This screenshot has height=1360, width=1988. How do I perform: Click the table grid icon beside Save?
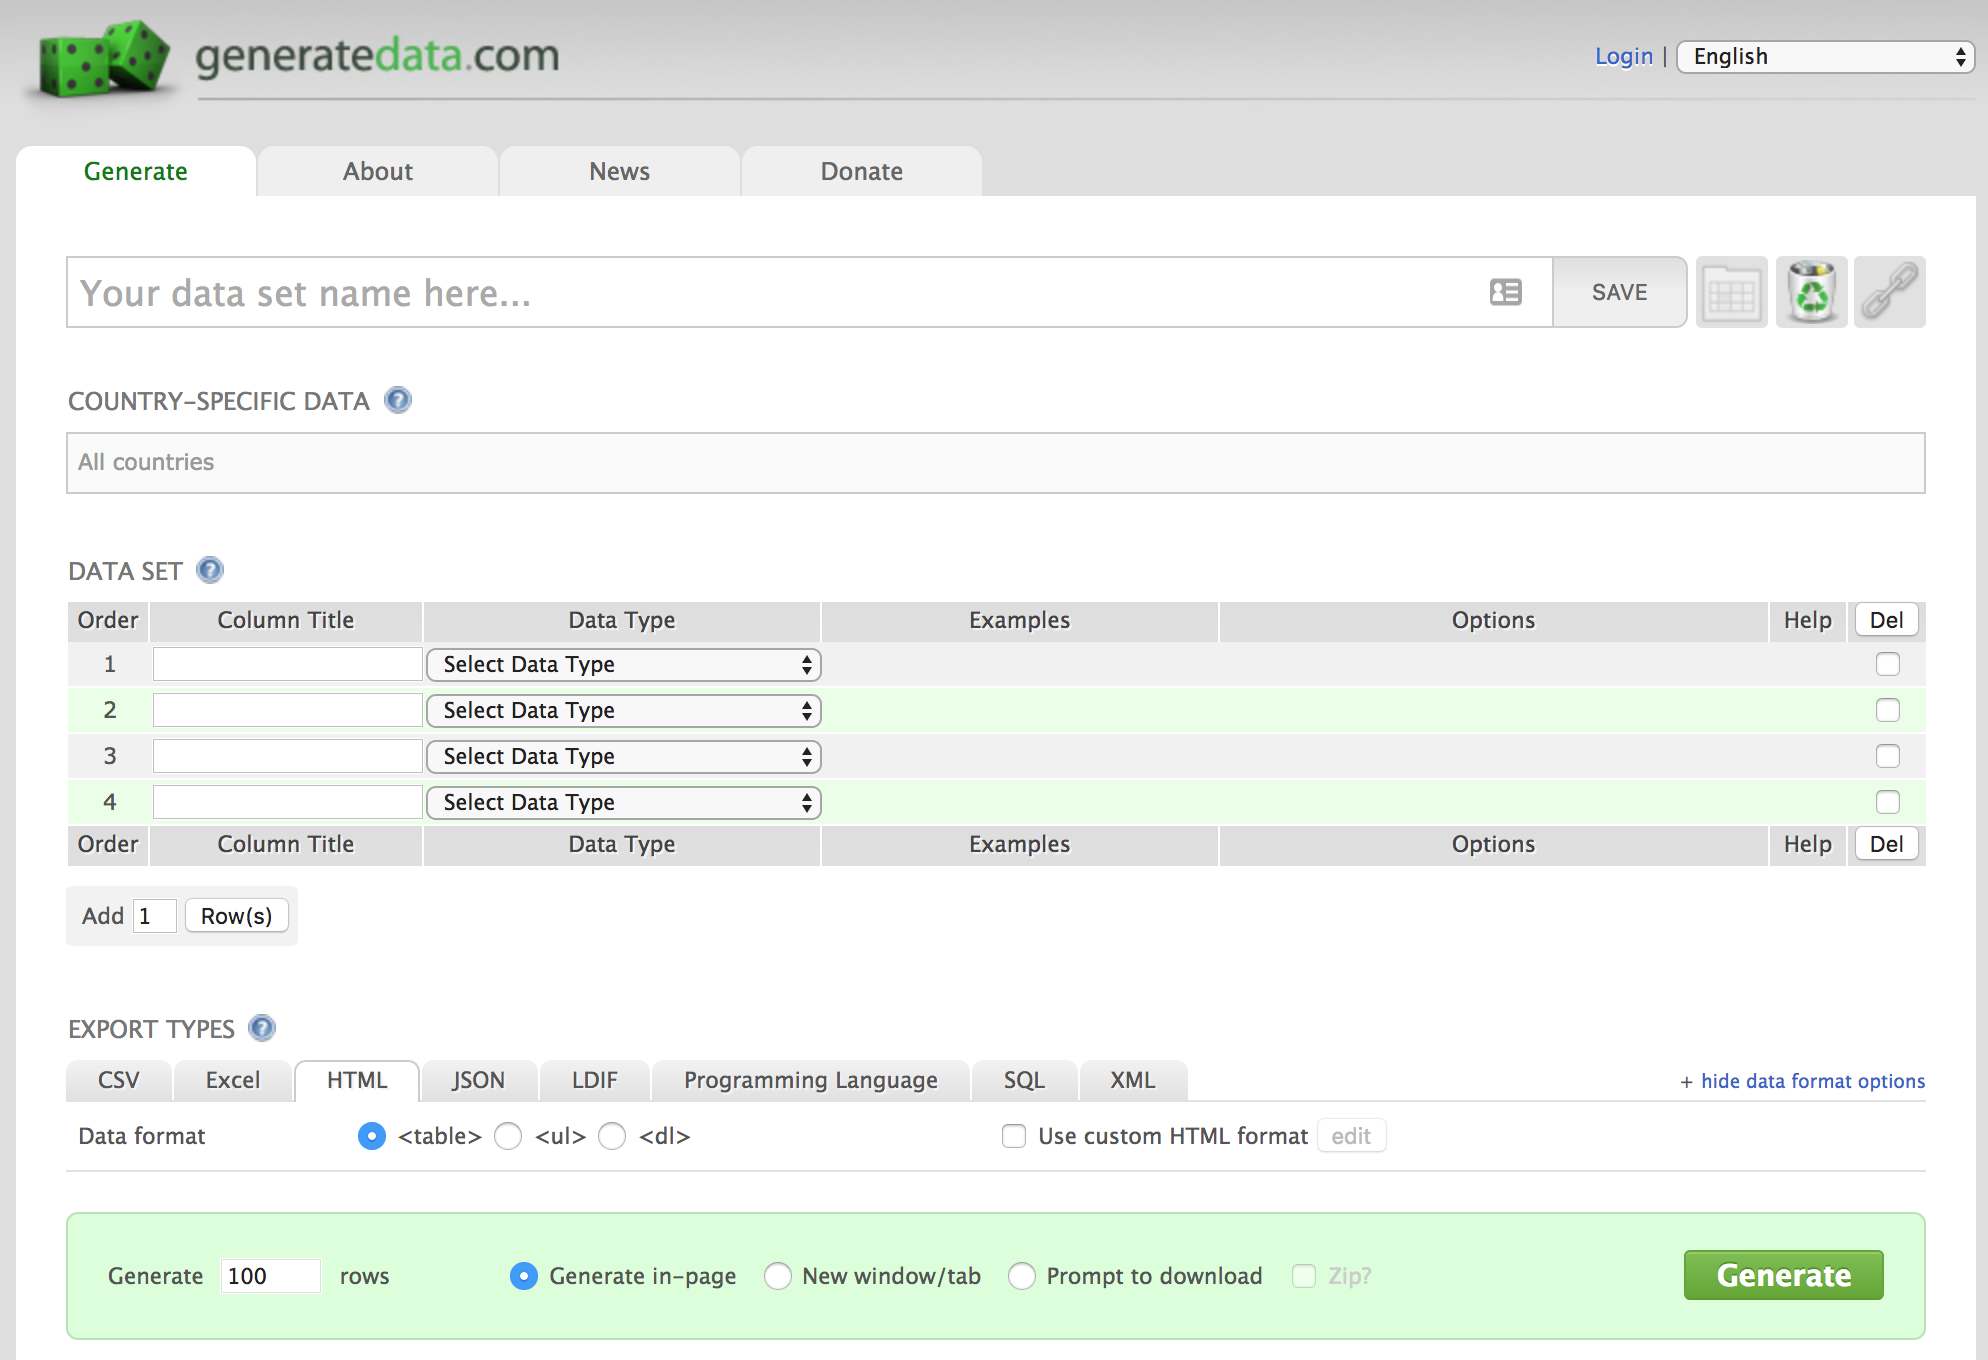(1731, 292)
